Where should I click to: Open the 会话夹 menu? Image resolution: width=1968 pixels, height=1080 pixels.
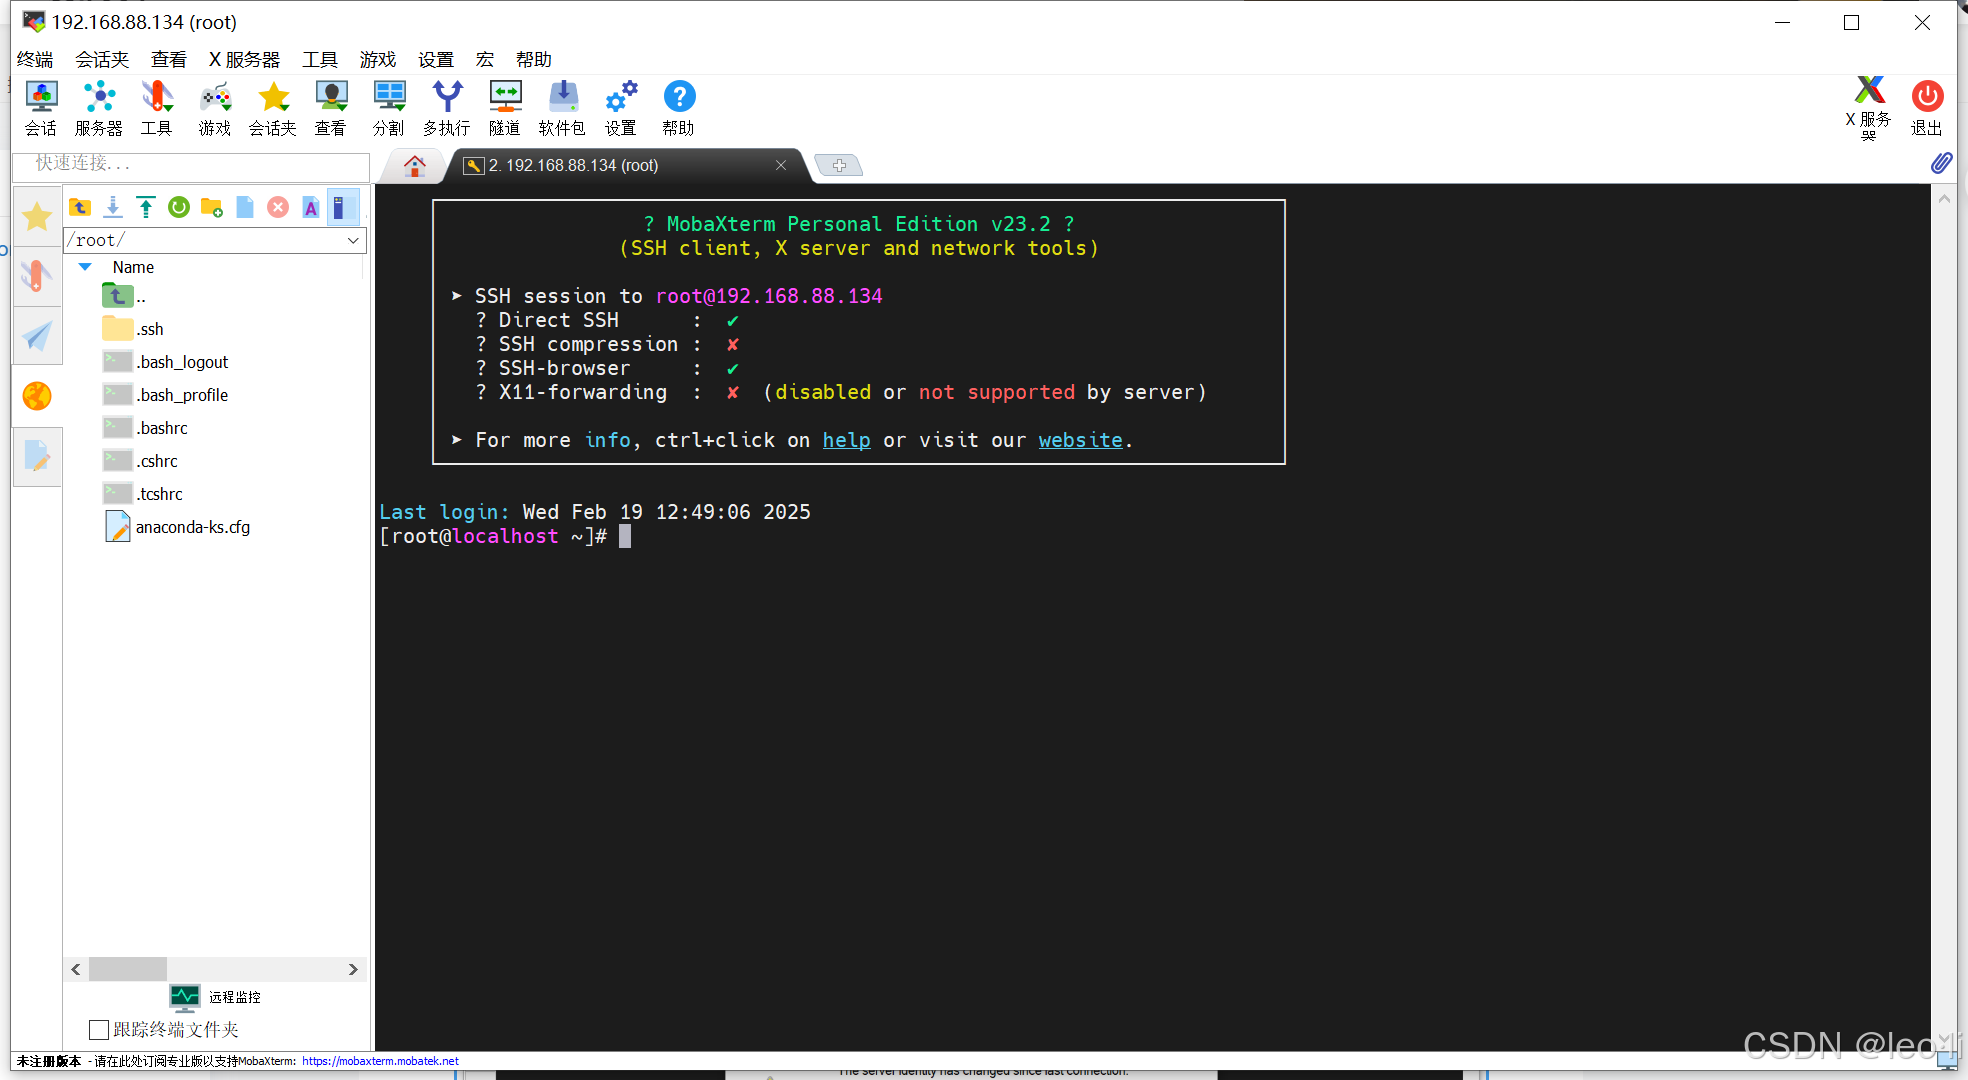coord(102,60)
